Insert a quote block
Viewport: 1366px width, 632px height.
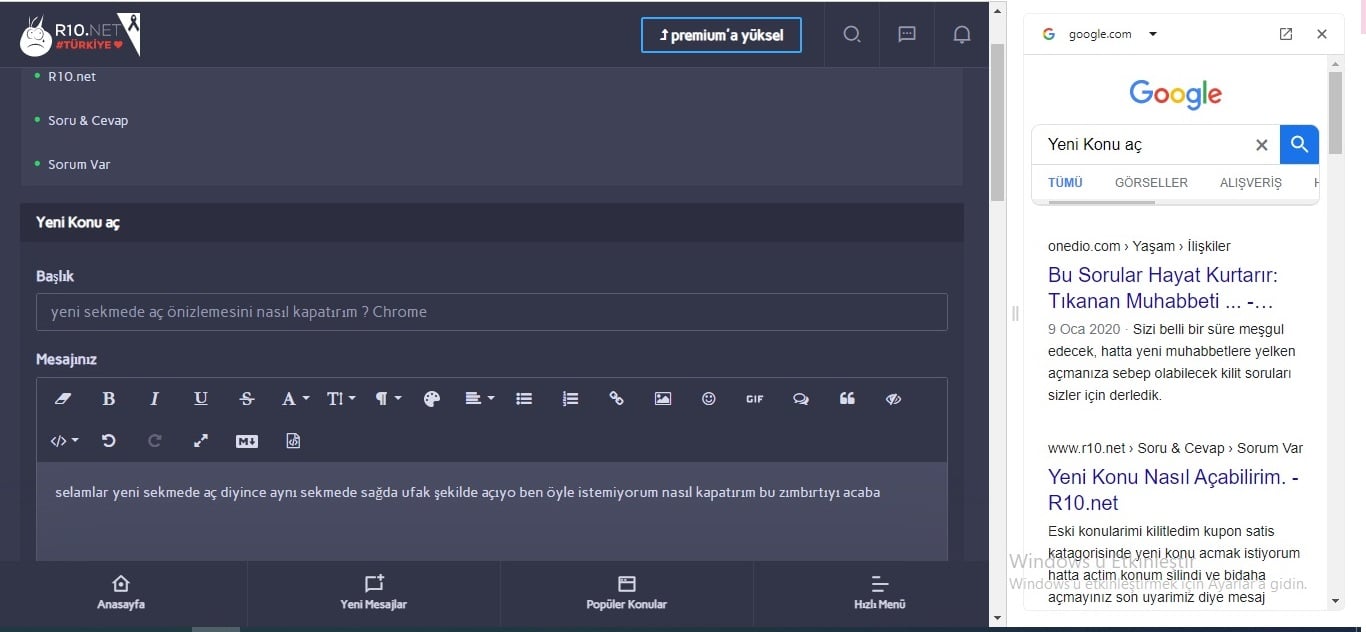847,399
